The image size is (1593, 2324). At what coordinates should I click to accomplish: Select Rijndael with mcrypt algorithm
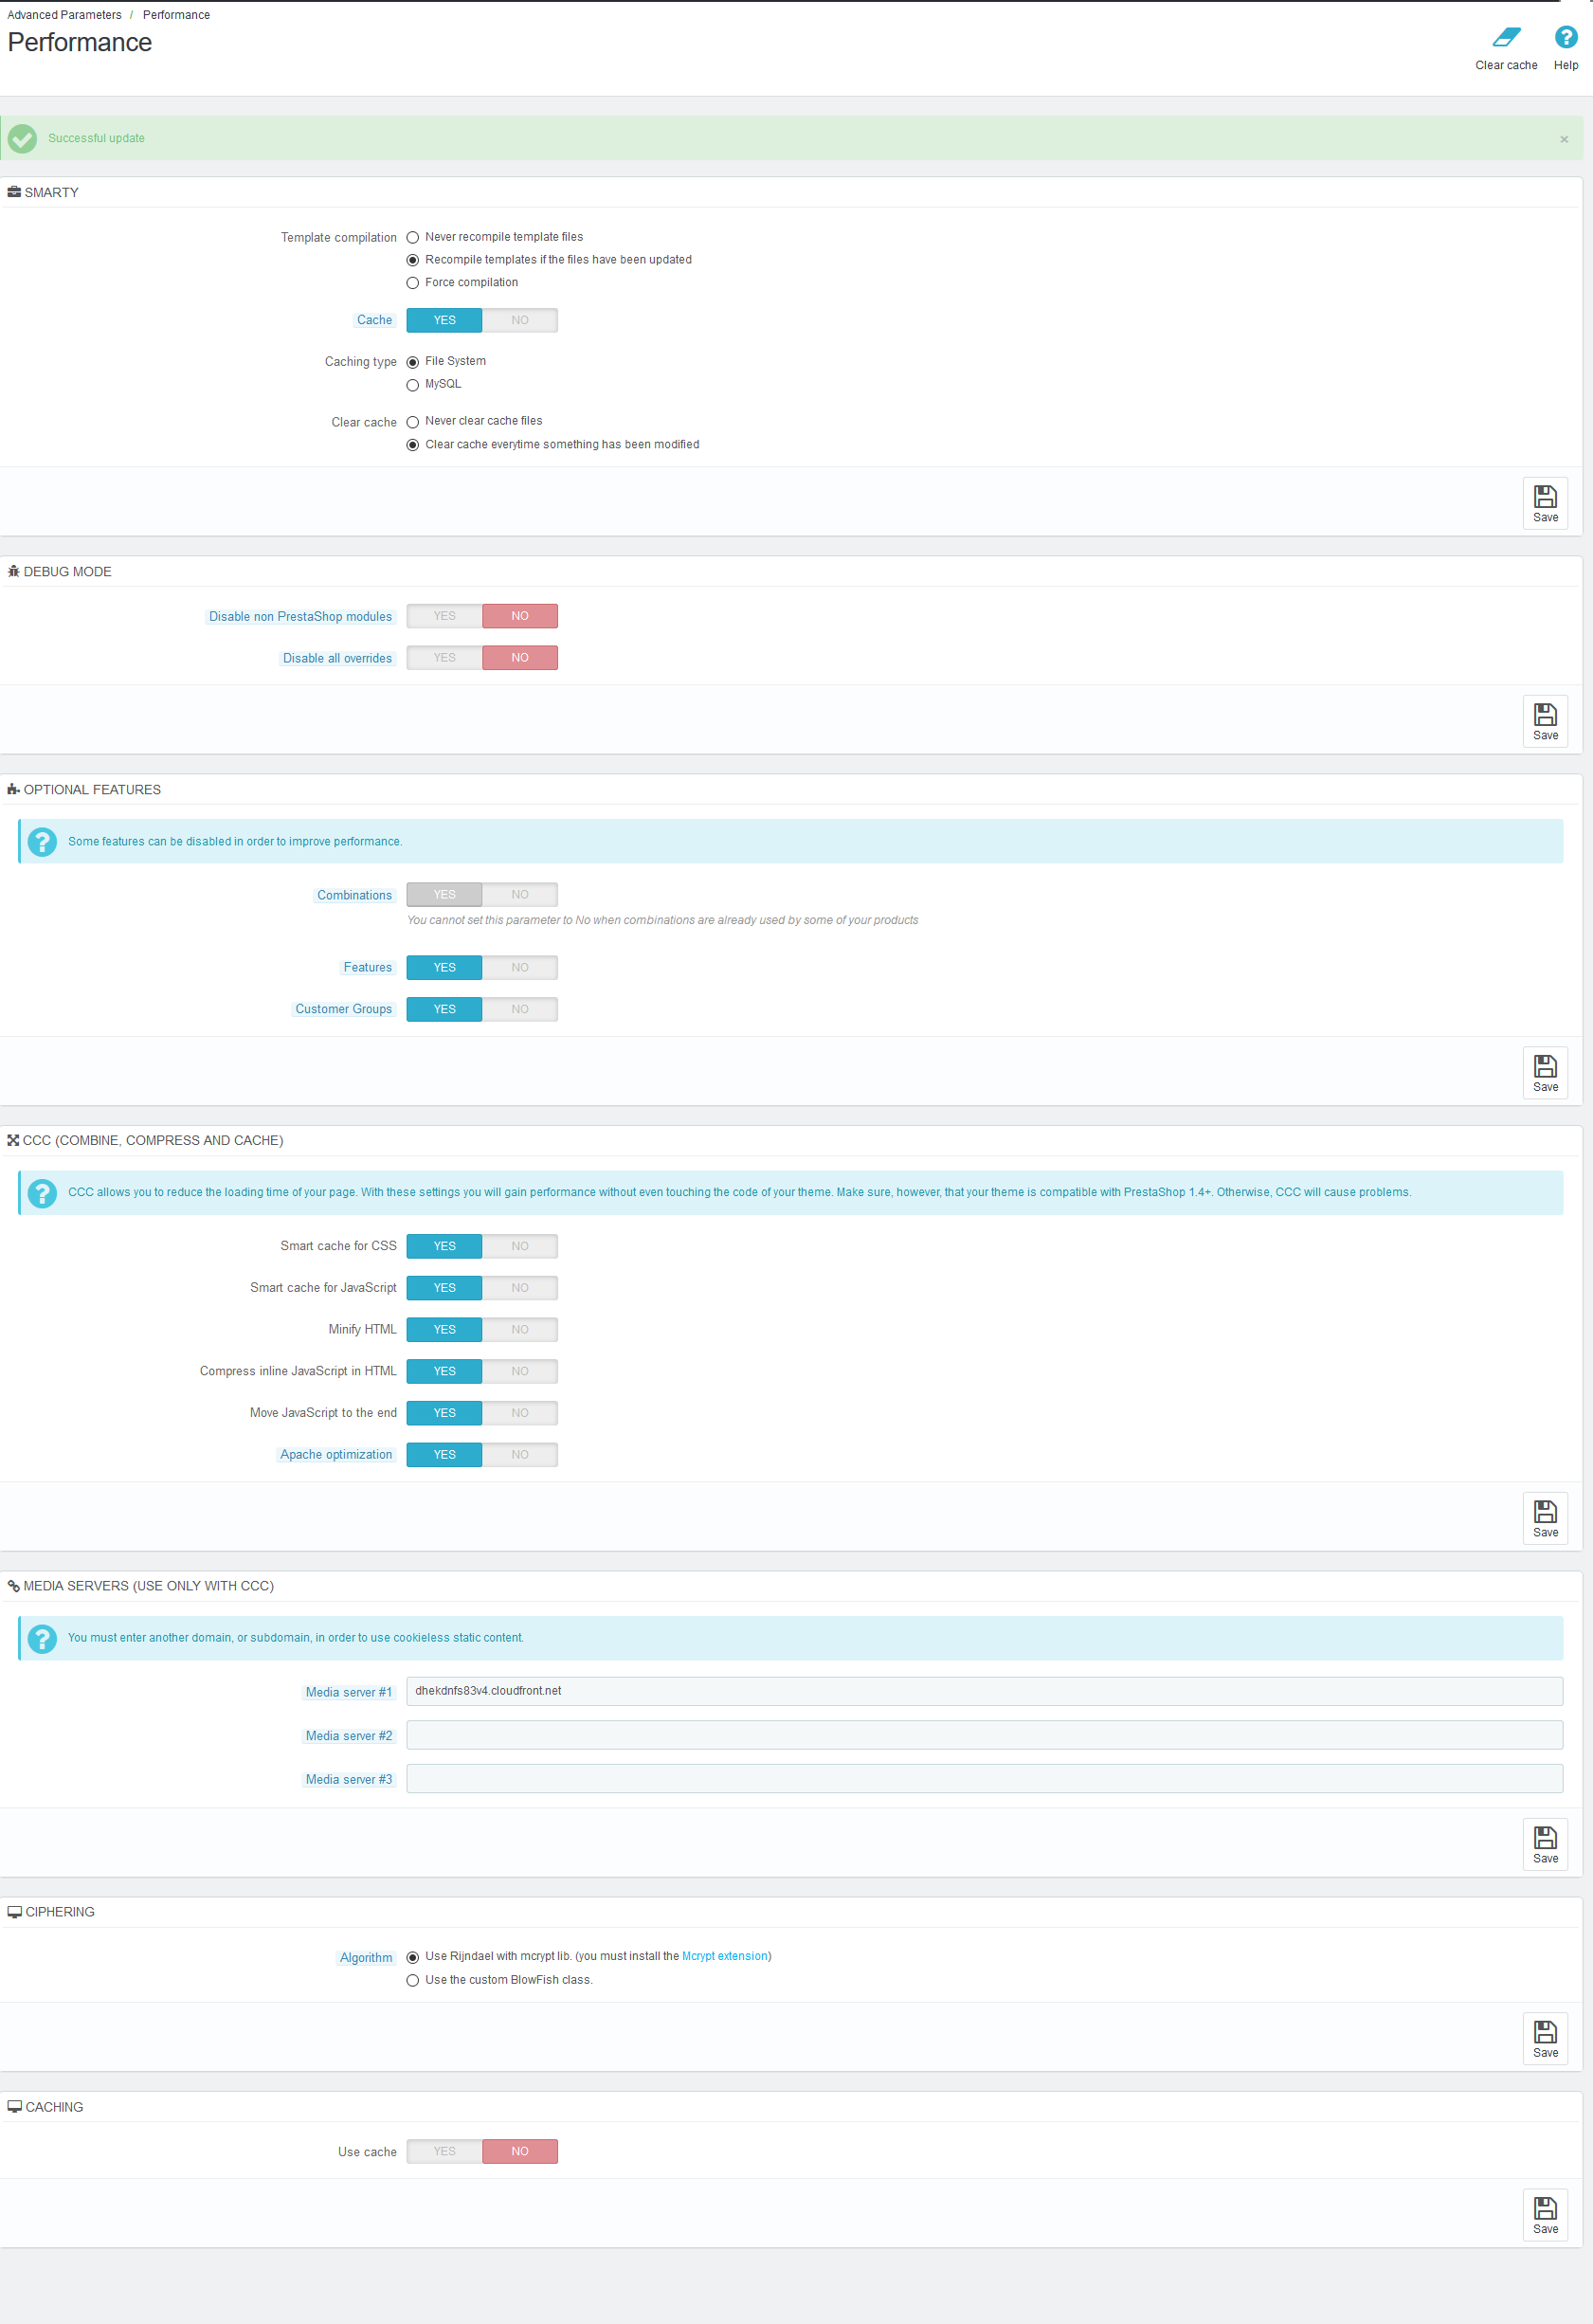412,1957
